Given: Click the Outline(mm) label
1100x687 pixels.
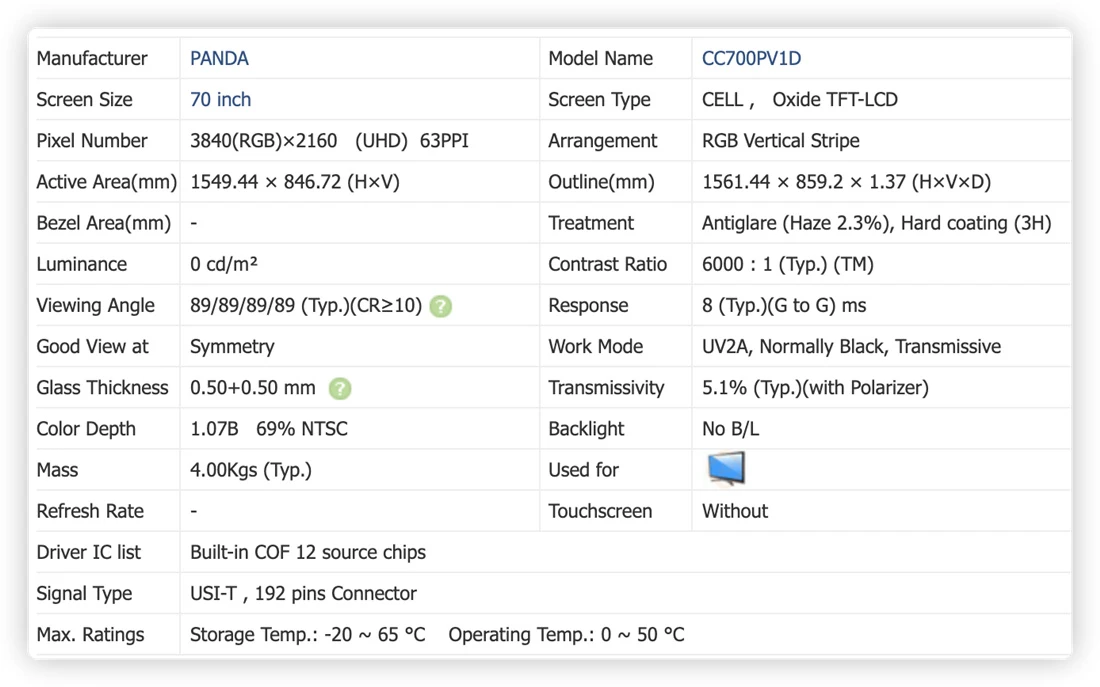Looking at the screenshot, I should tap(601, 182).
